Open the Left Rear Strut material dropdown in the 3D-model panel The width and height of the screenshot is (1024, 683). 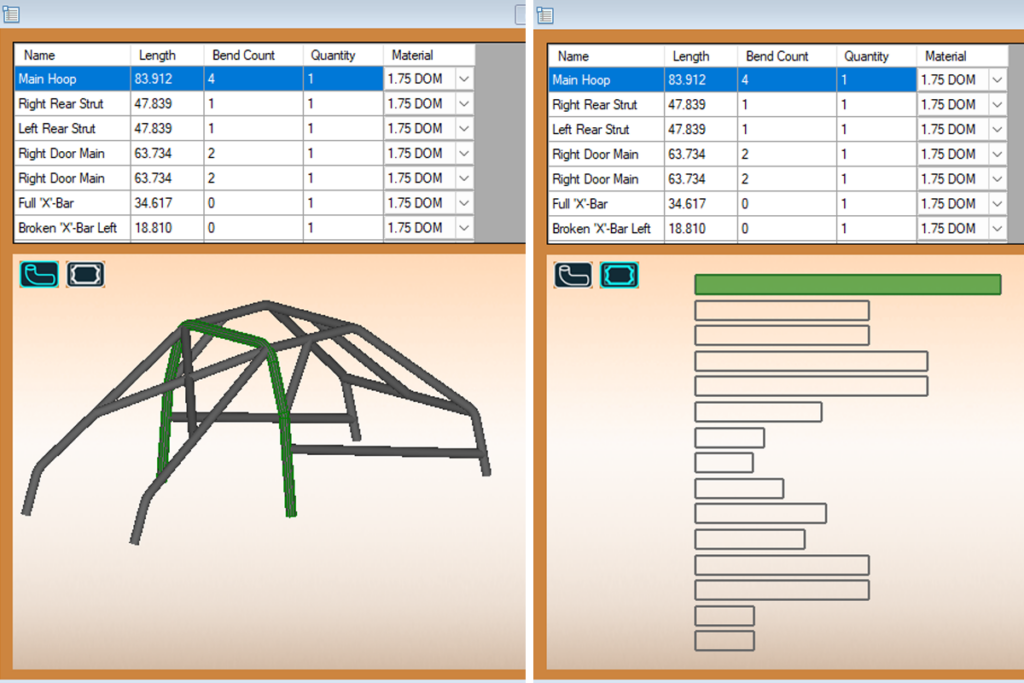464,129
